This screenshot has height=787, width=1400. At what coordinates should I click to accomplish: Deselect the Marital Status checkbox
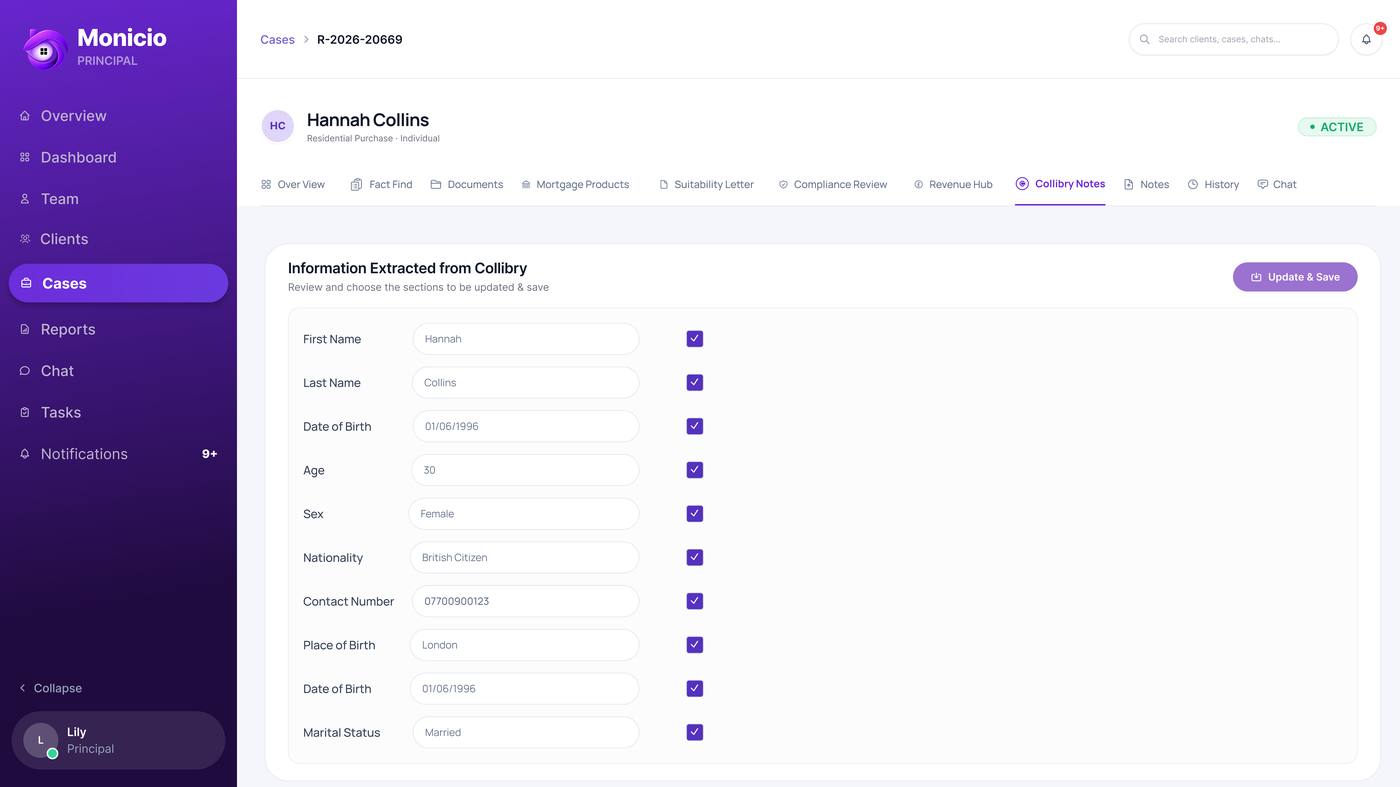click(x=695, y=733)
